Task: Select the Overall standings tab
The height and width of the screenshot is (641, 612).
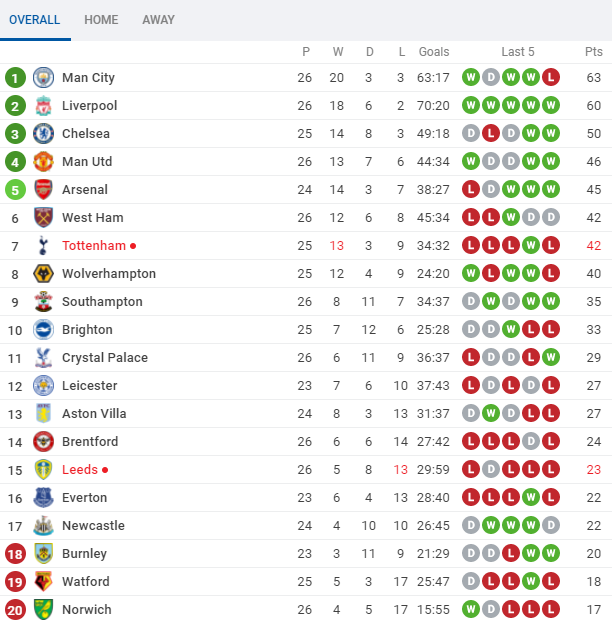Action: (x=35, y=20)
